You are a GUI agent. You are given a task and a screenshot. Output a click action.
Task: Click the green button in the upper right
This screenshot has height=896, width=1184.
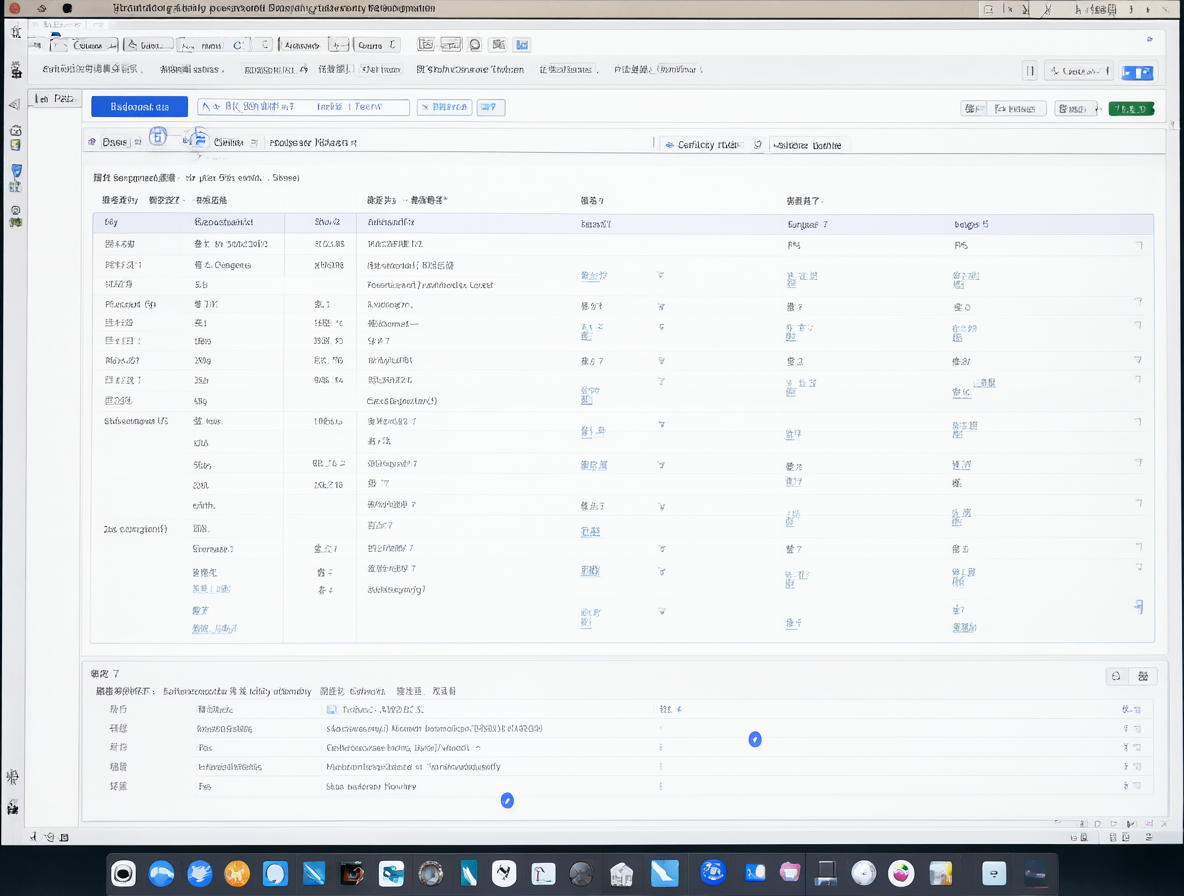1131,109
